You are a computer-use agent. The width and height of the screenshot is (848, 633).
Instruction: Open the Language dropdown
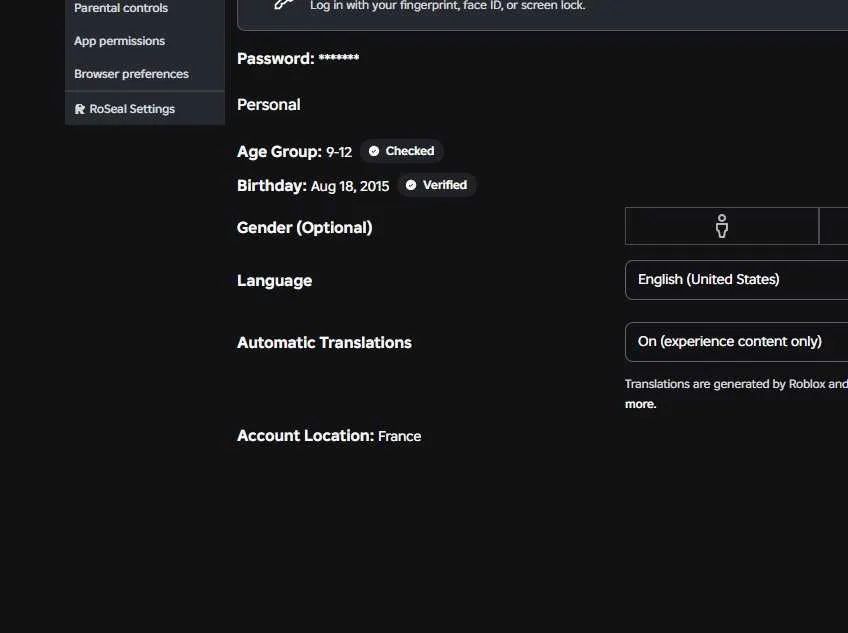736,280
